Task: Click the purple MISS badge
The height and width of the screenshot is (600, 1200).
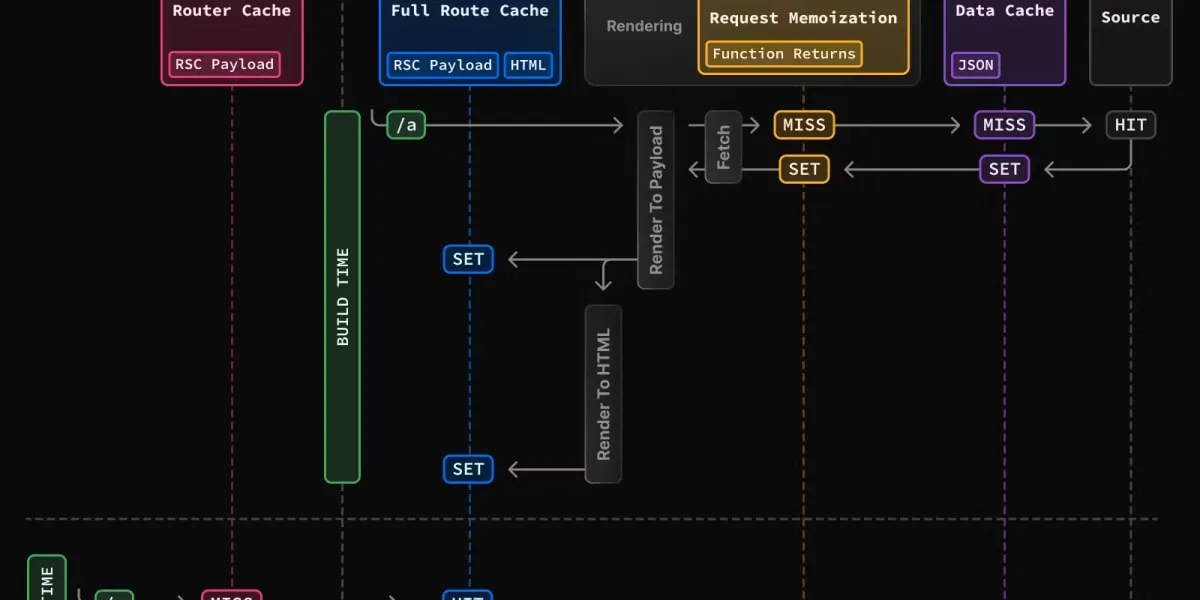Action: click(x=1004, y=125)
